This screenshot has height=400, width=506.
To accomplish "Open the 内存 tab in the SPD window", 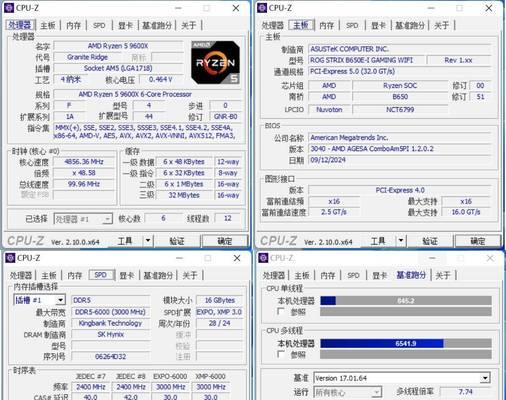I will [75, 275].
